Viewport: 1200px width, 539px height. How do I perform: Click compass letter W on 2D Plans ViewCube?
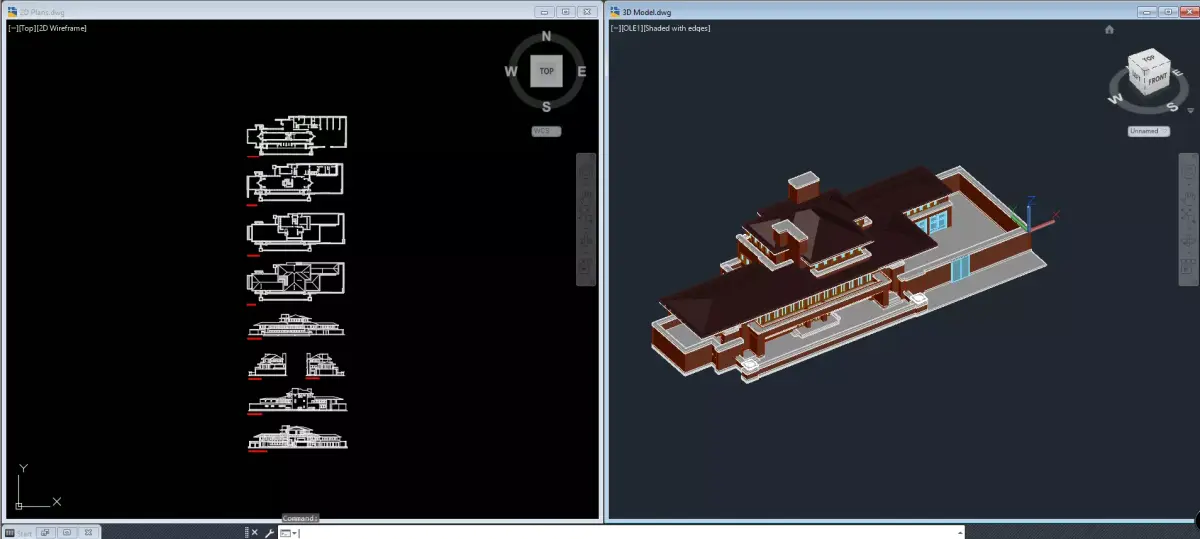(510, 71)
